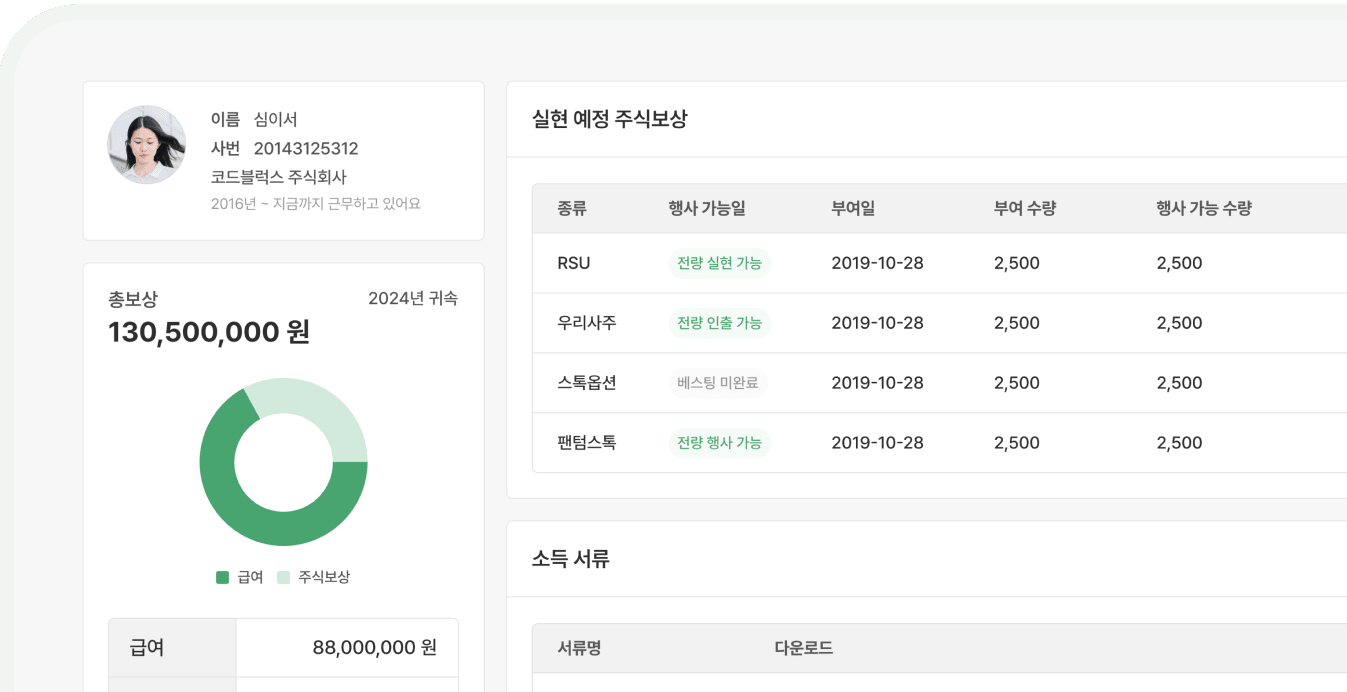Screen dimensions: 1347x692
Task: Click the RSU row type cell
Action: pos(574,263)
